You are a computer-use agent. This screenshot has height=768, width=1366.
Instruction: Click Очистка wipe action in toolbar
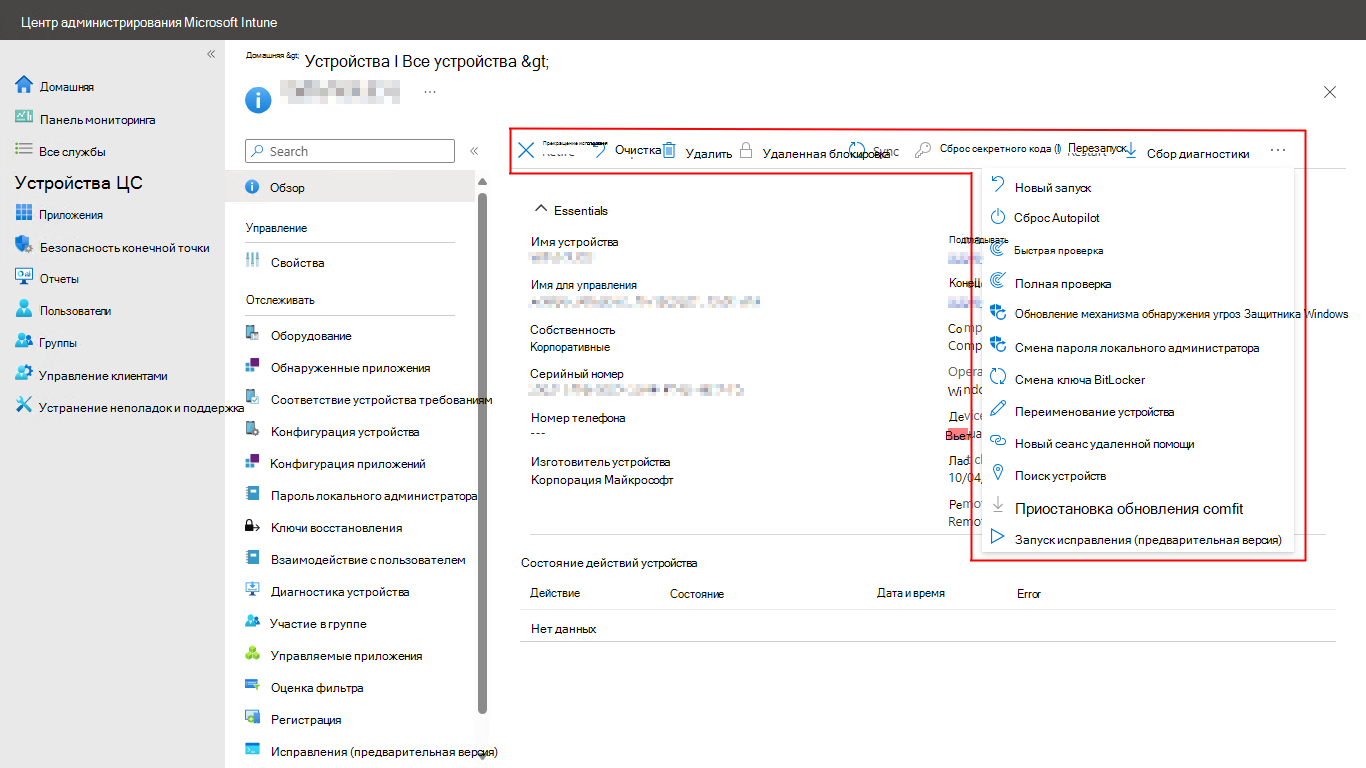pos(627,150)
